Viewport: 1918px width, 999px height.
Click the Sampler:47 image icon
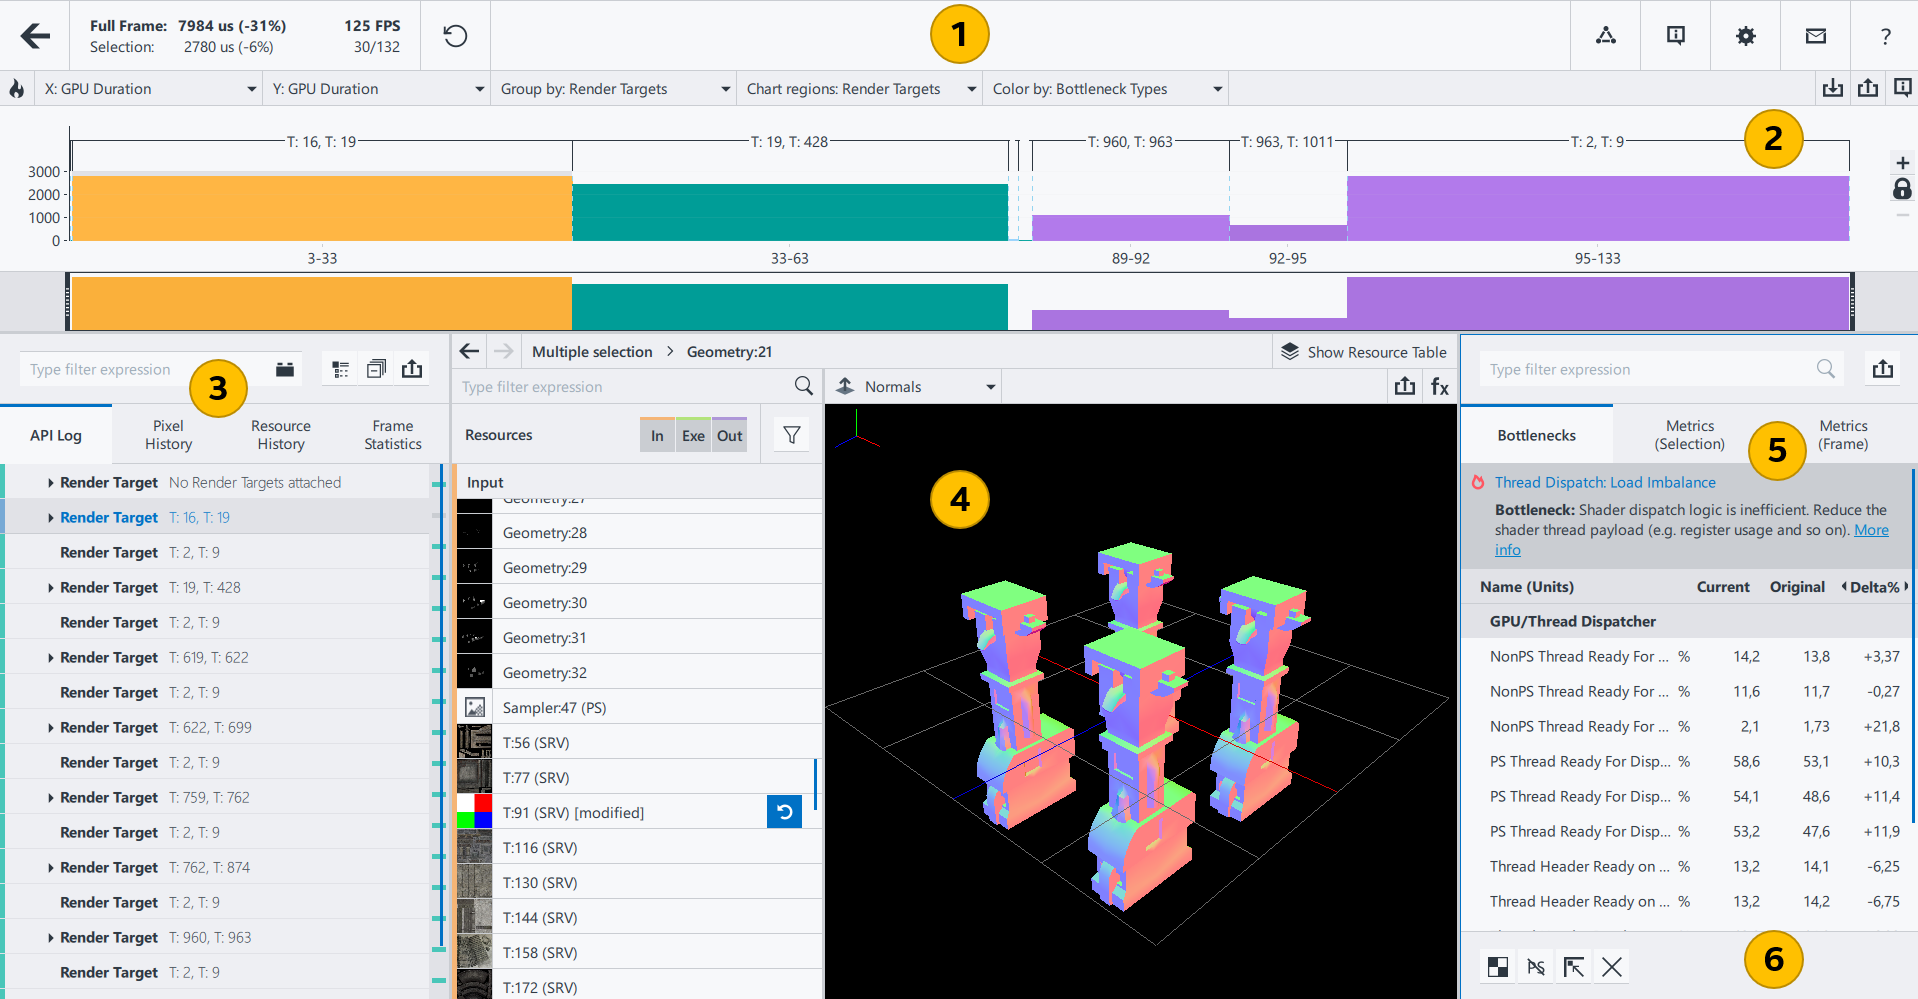click(475, 708)
